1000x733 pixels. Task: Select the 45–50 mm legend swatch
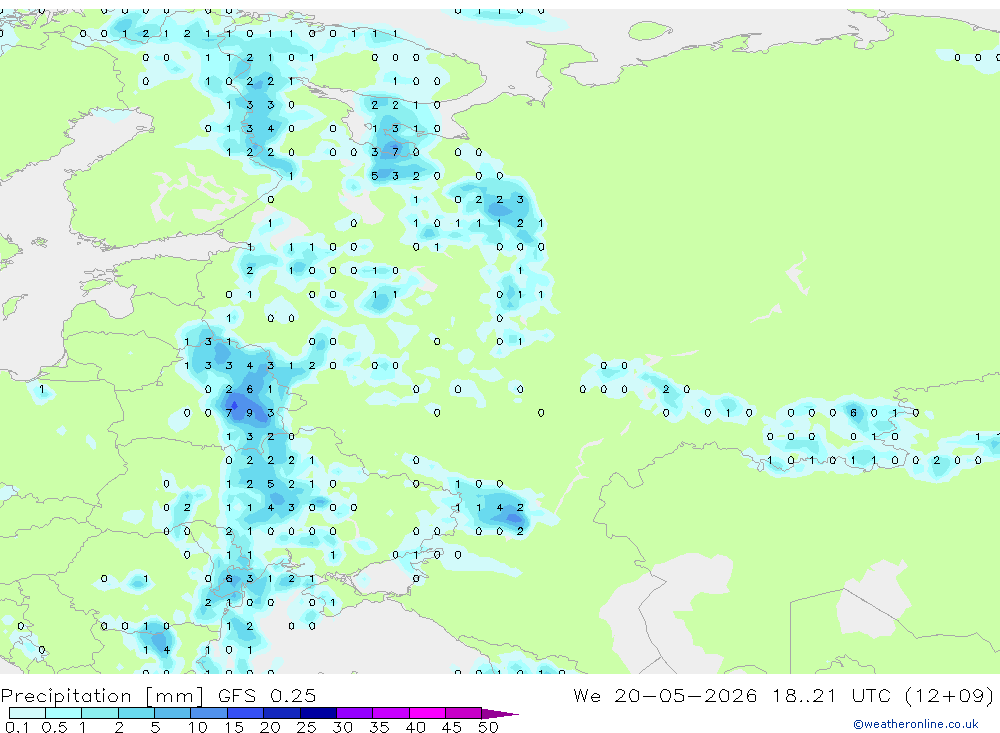click(464, 713)
